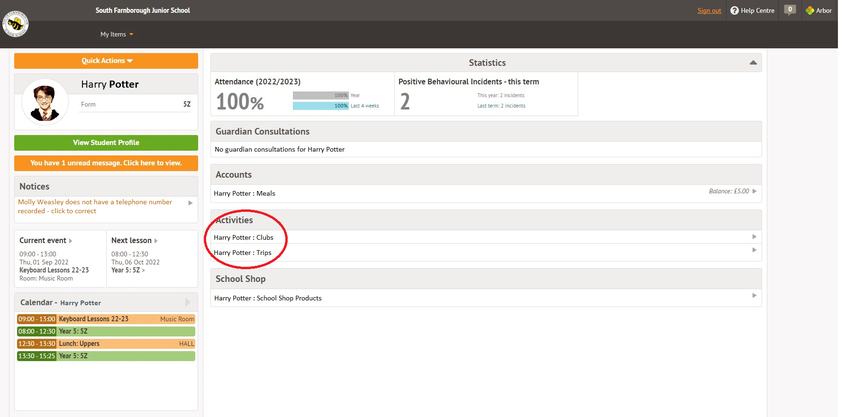Click the Notices header

click(106, 187)
